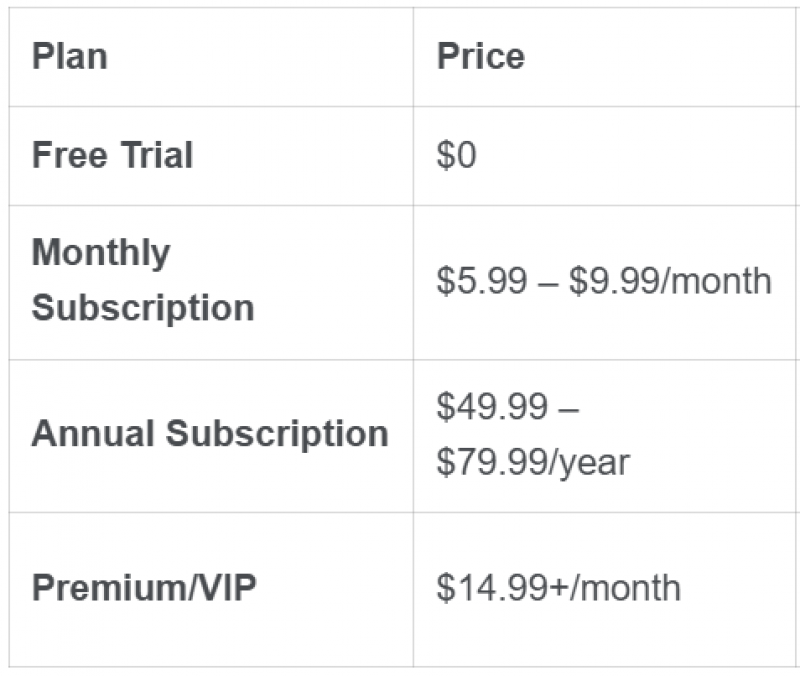Click the $5.99 – $9.99/month price cell
Viewport: 800px width, 676px height.
point(603,281)
